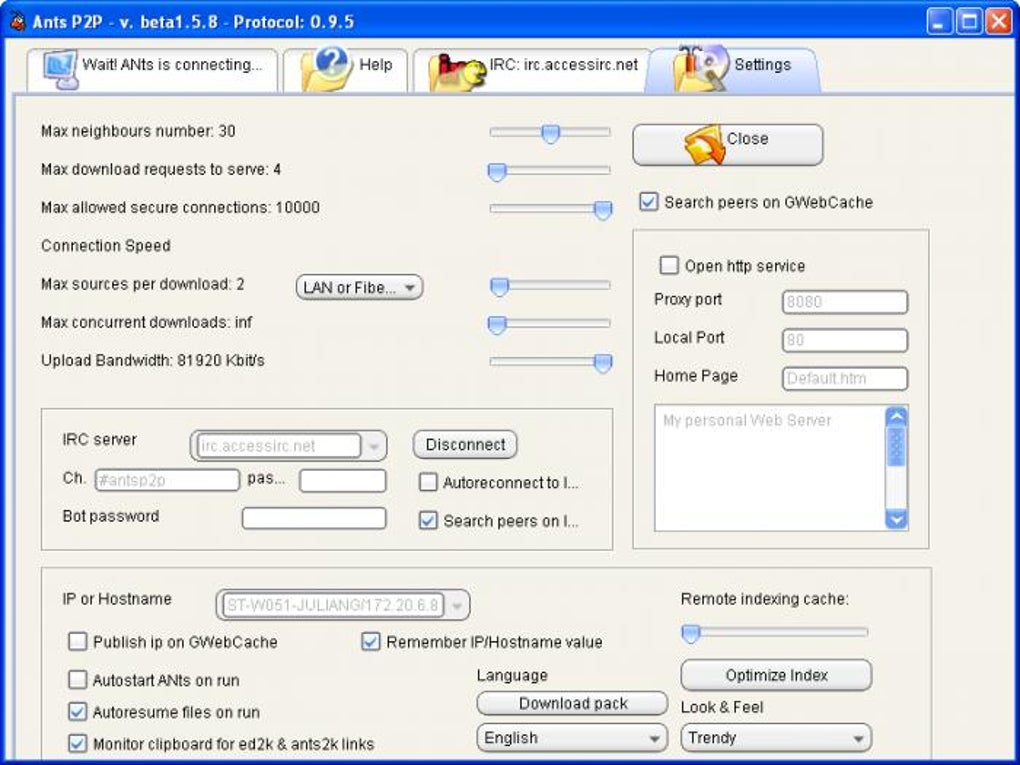Click the IRC folder character icon
The image size is (1020, 765).
(458, 72)
